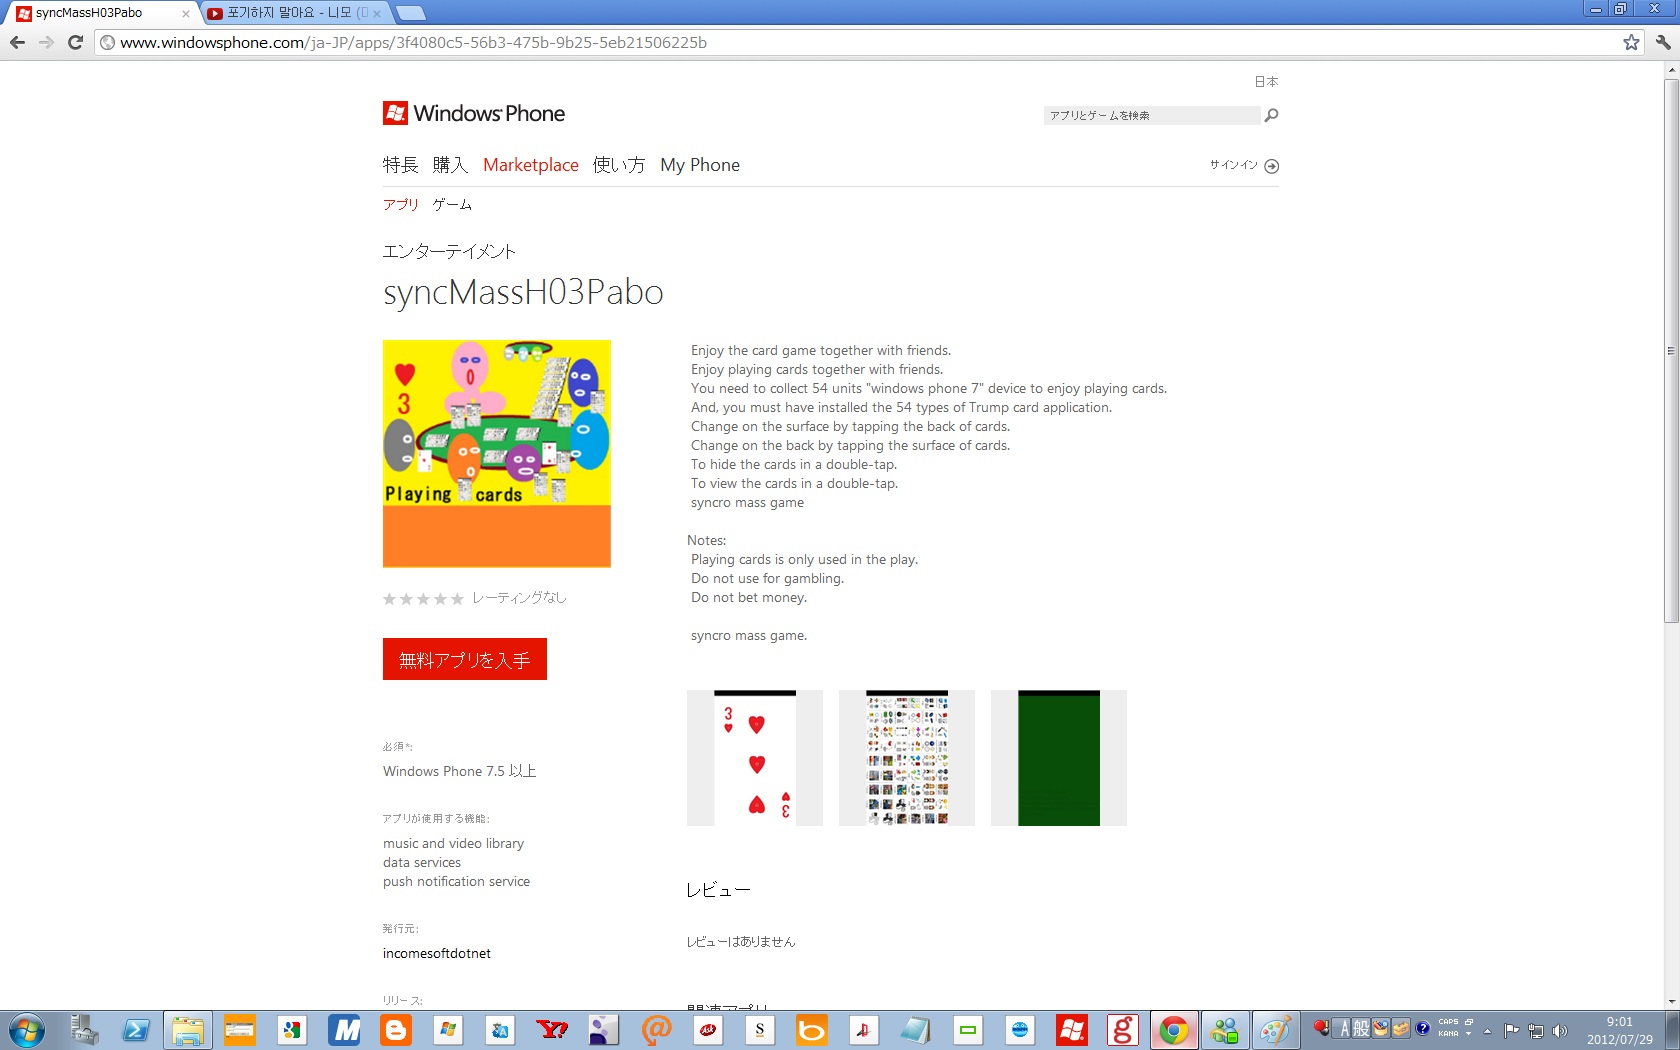Image resolution: width=1680 pixels, height=1050 pixels.
Task: Click the page vertical scrollbar thumb
Action: tap(1671, 350)
